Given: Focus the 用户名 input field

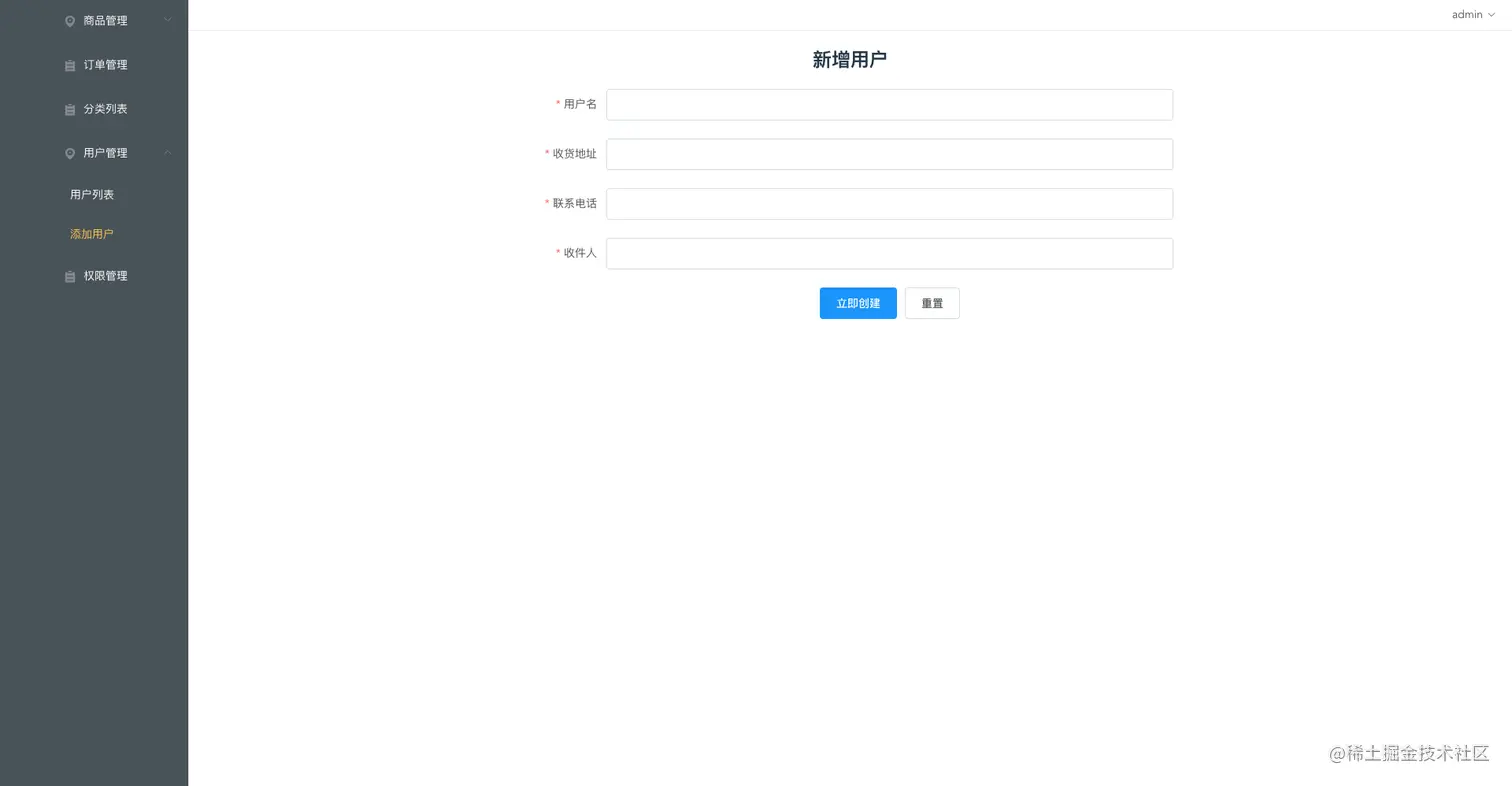Looking at the screenshot, I should coord(889,105).
